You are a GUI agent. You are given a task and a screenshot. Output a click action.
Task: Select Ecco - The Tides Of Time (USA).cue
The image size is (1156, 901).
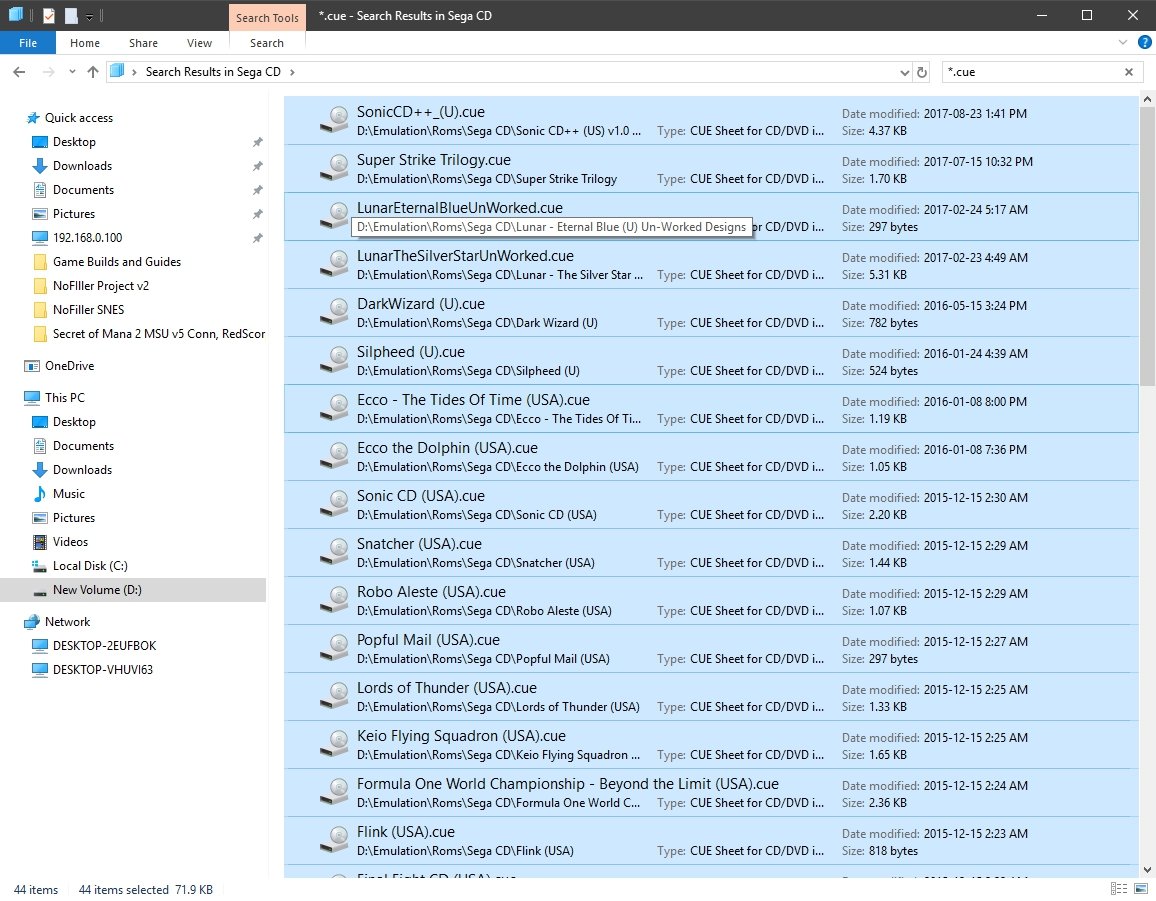(711, 408)
